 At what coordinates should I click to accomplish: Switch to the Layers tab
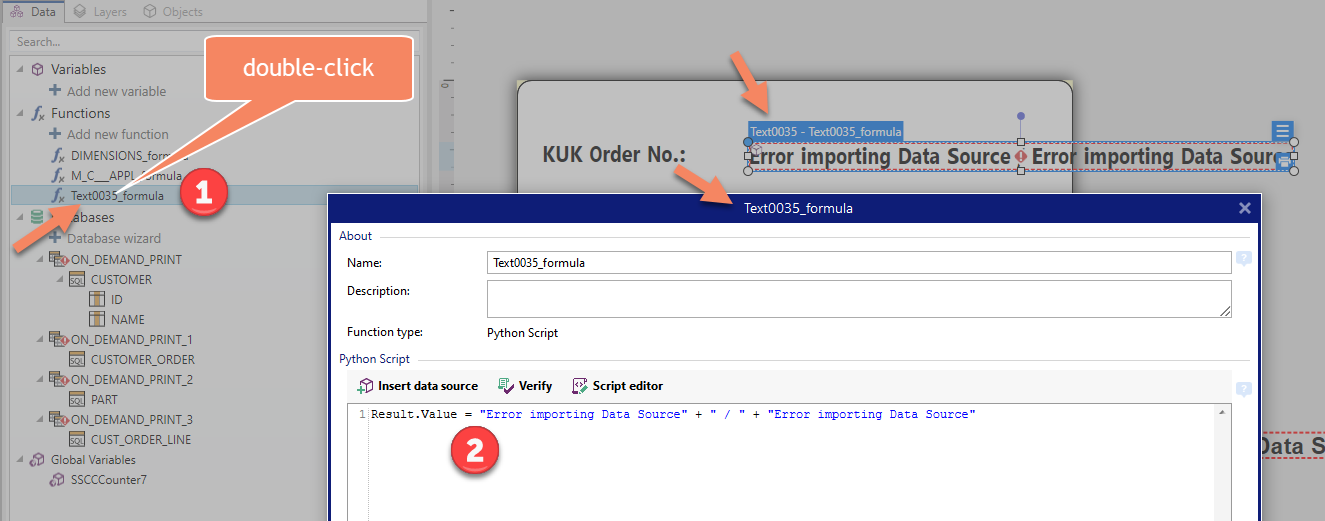coord(101,12)
